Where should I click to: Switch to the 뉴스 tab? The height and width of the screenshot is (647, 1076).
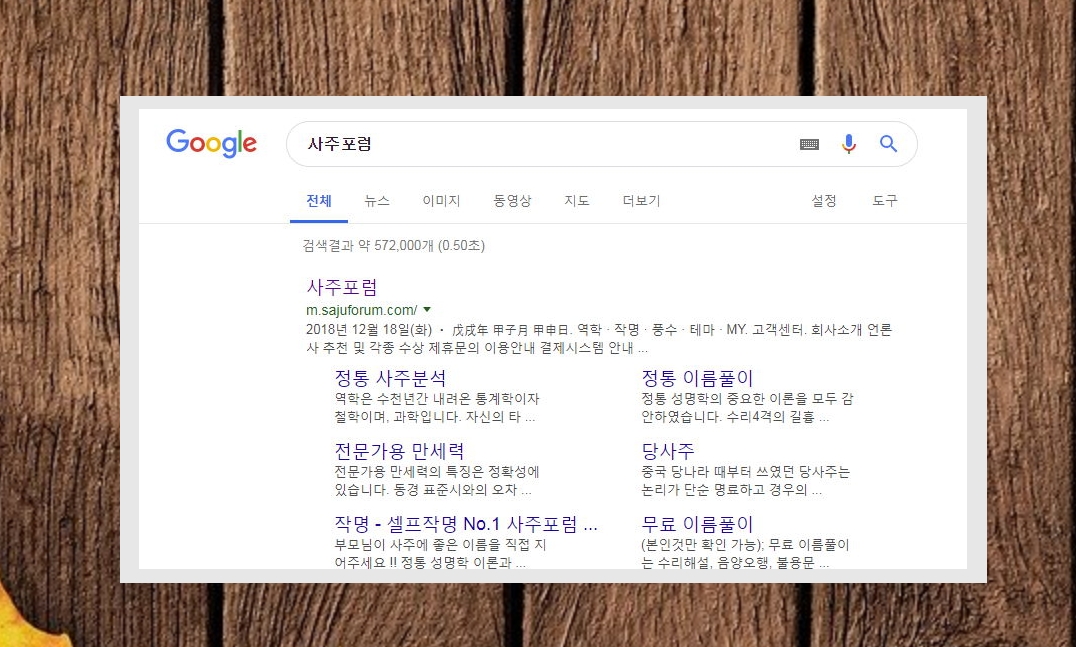[x=377, y=201]
